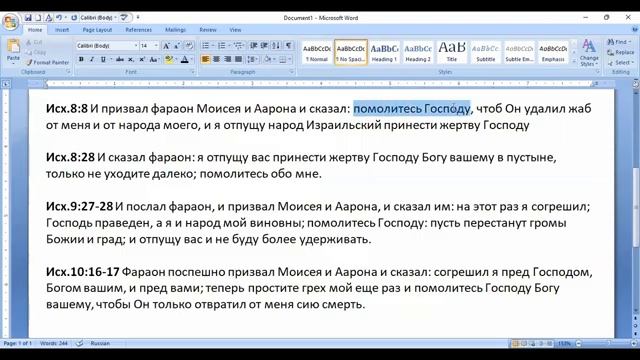640x360 pixels.
Task: Toggle Bold formatting
Action: [81, 60]
